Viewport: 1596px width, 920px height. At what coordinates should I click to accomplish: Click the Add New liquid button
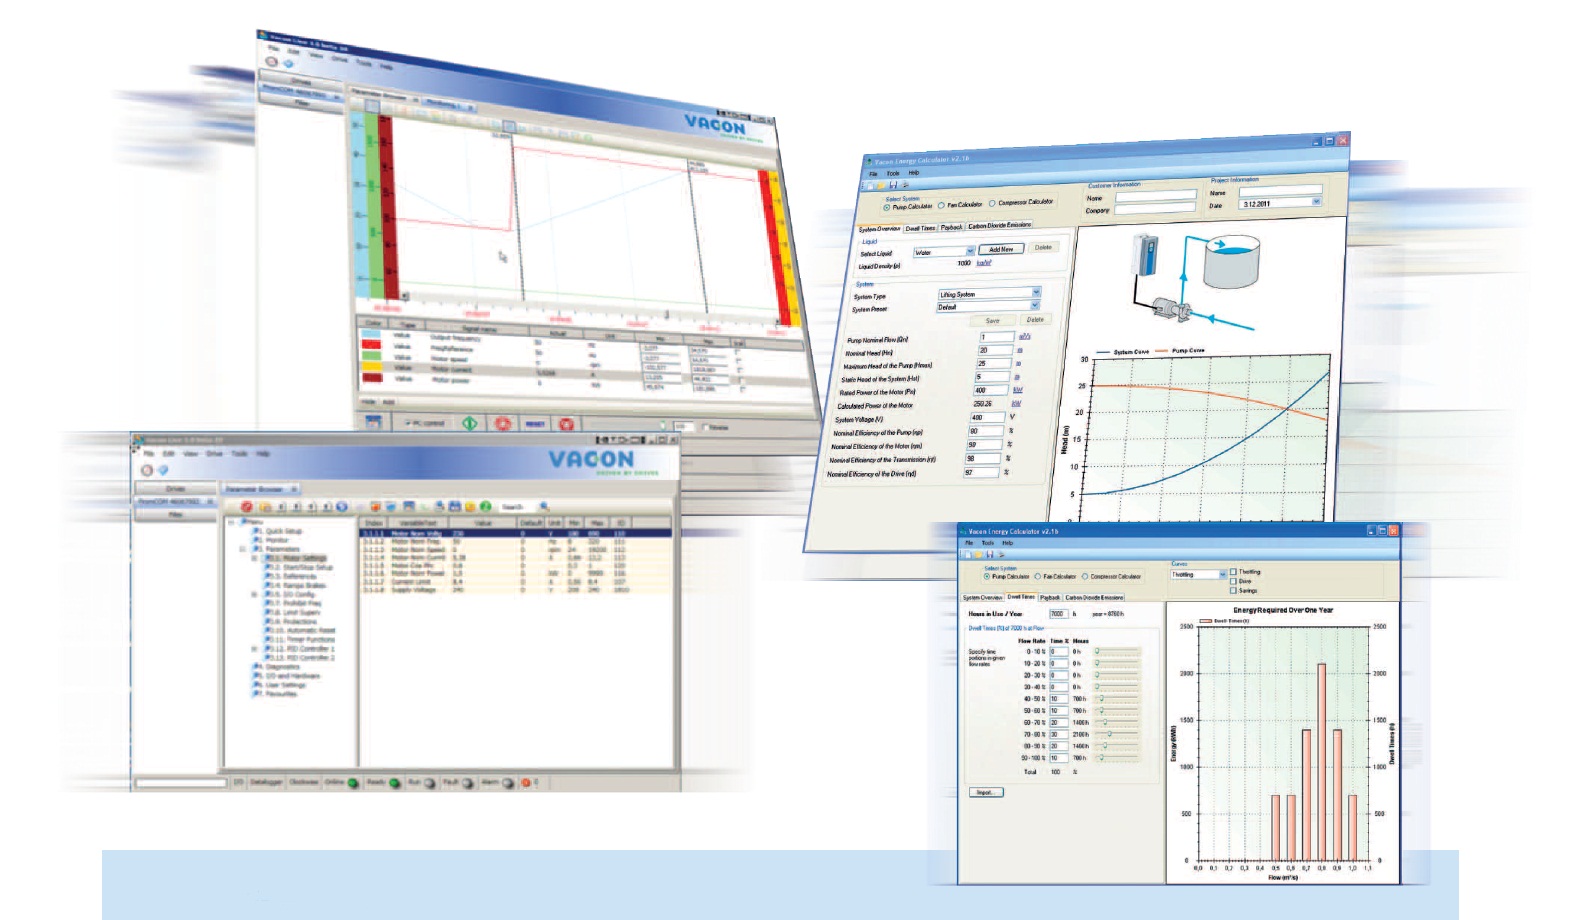click(x=1000, y=249)
